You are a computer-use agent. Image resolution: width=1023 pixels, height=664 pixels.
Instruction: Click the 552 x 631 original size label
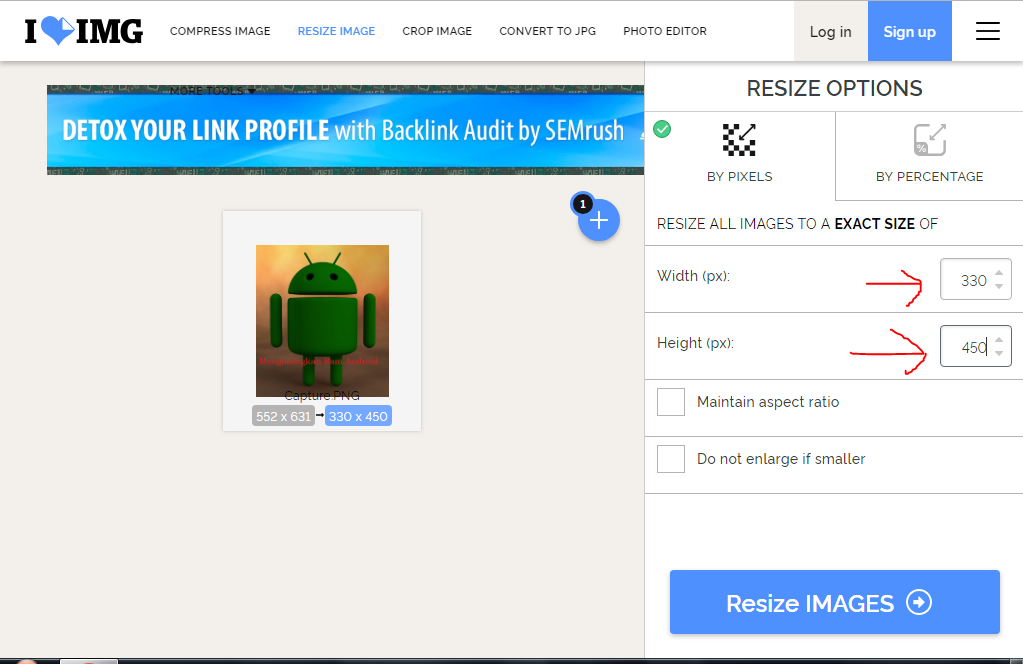283,416
